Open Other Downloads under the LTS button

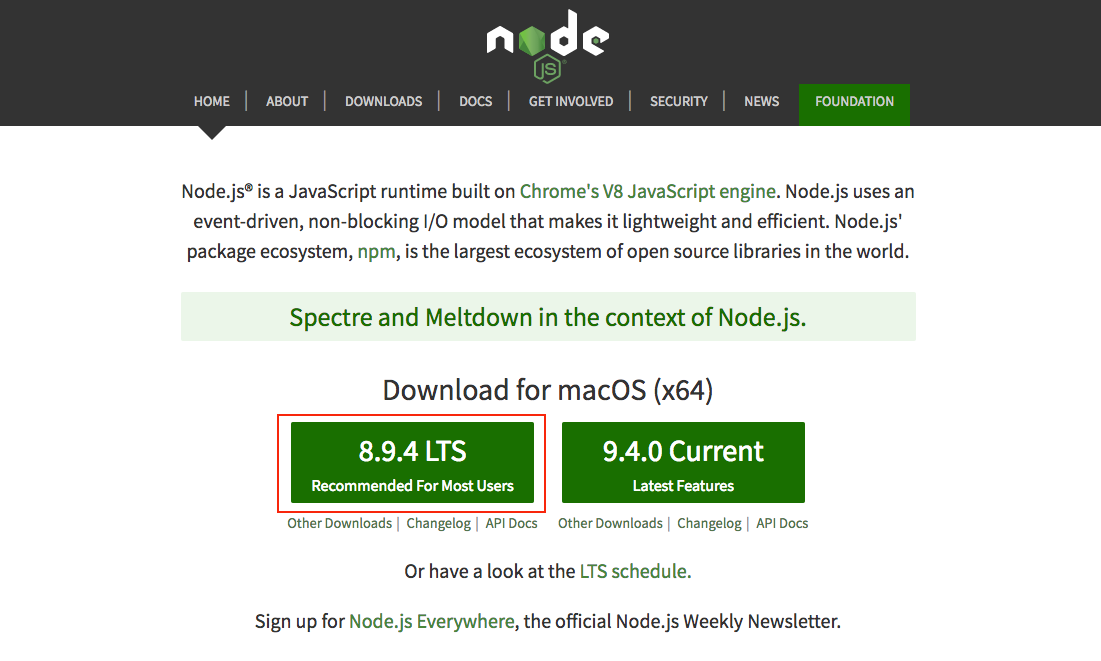(x=340, y=523)
